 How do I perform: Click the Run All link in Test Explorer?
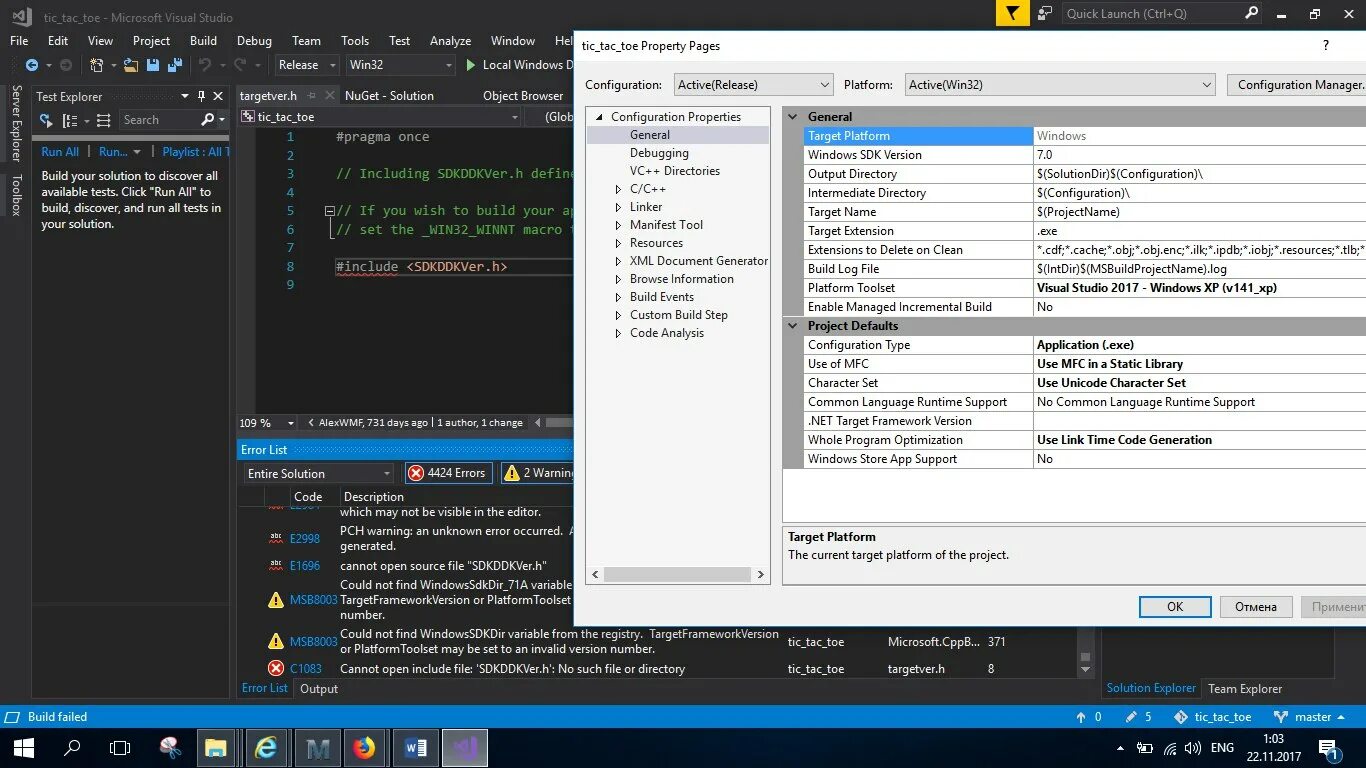[60, 152]
